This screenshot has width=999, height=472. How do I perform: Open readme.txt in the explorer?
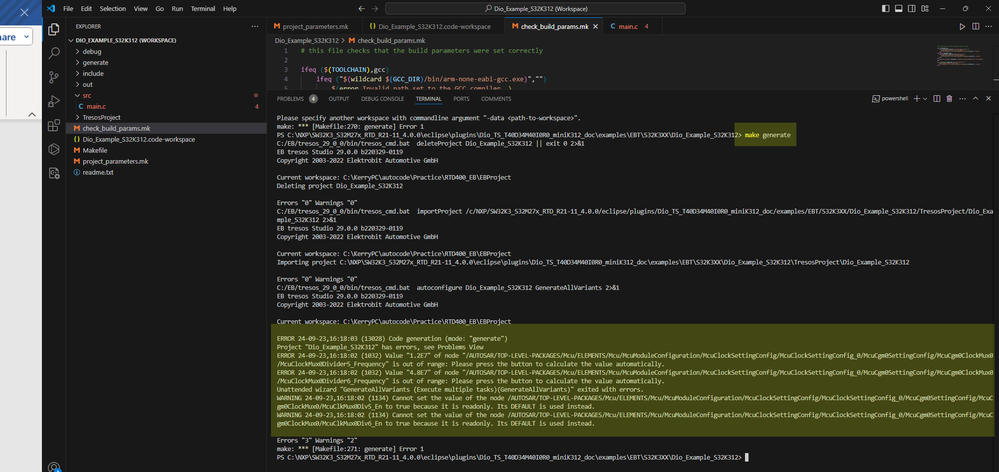[x=97, y=172]
